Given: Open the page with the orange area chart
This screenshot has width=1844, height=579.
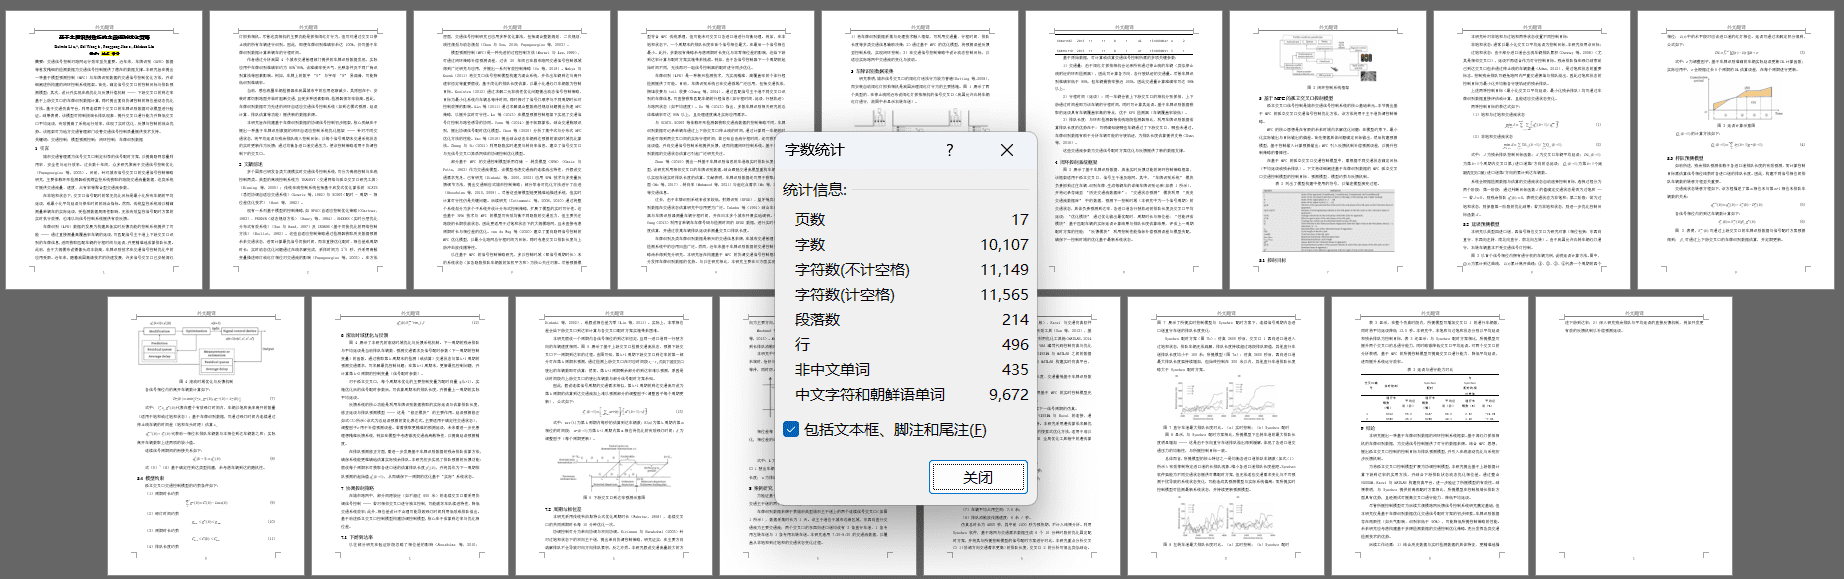Looking at the screenshot, I should click(1735, 150).
